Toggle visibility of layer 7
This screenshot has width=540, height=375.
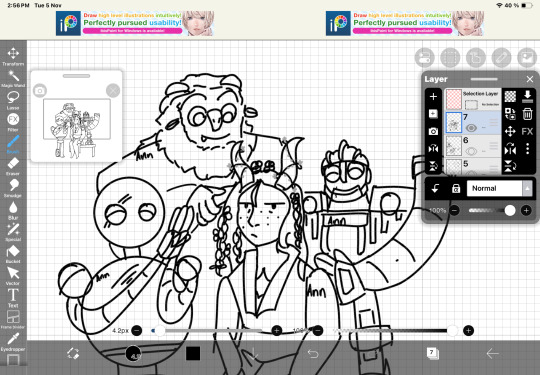tap(471, 128)
